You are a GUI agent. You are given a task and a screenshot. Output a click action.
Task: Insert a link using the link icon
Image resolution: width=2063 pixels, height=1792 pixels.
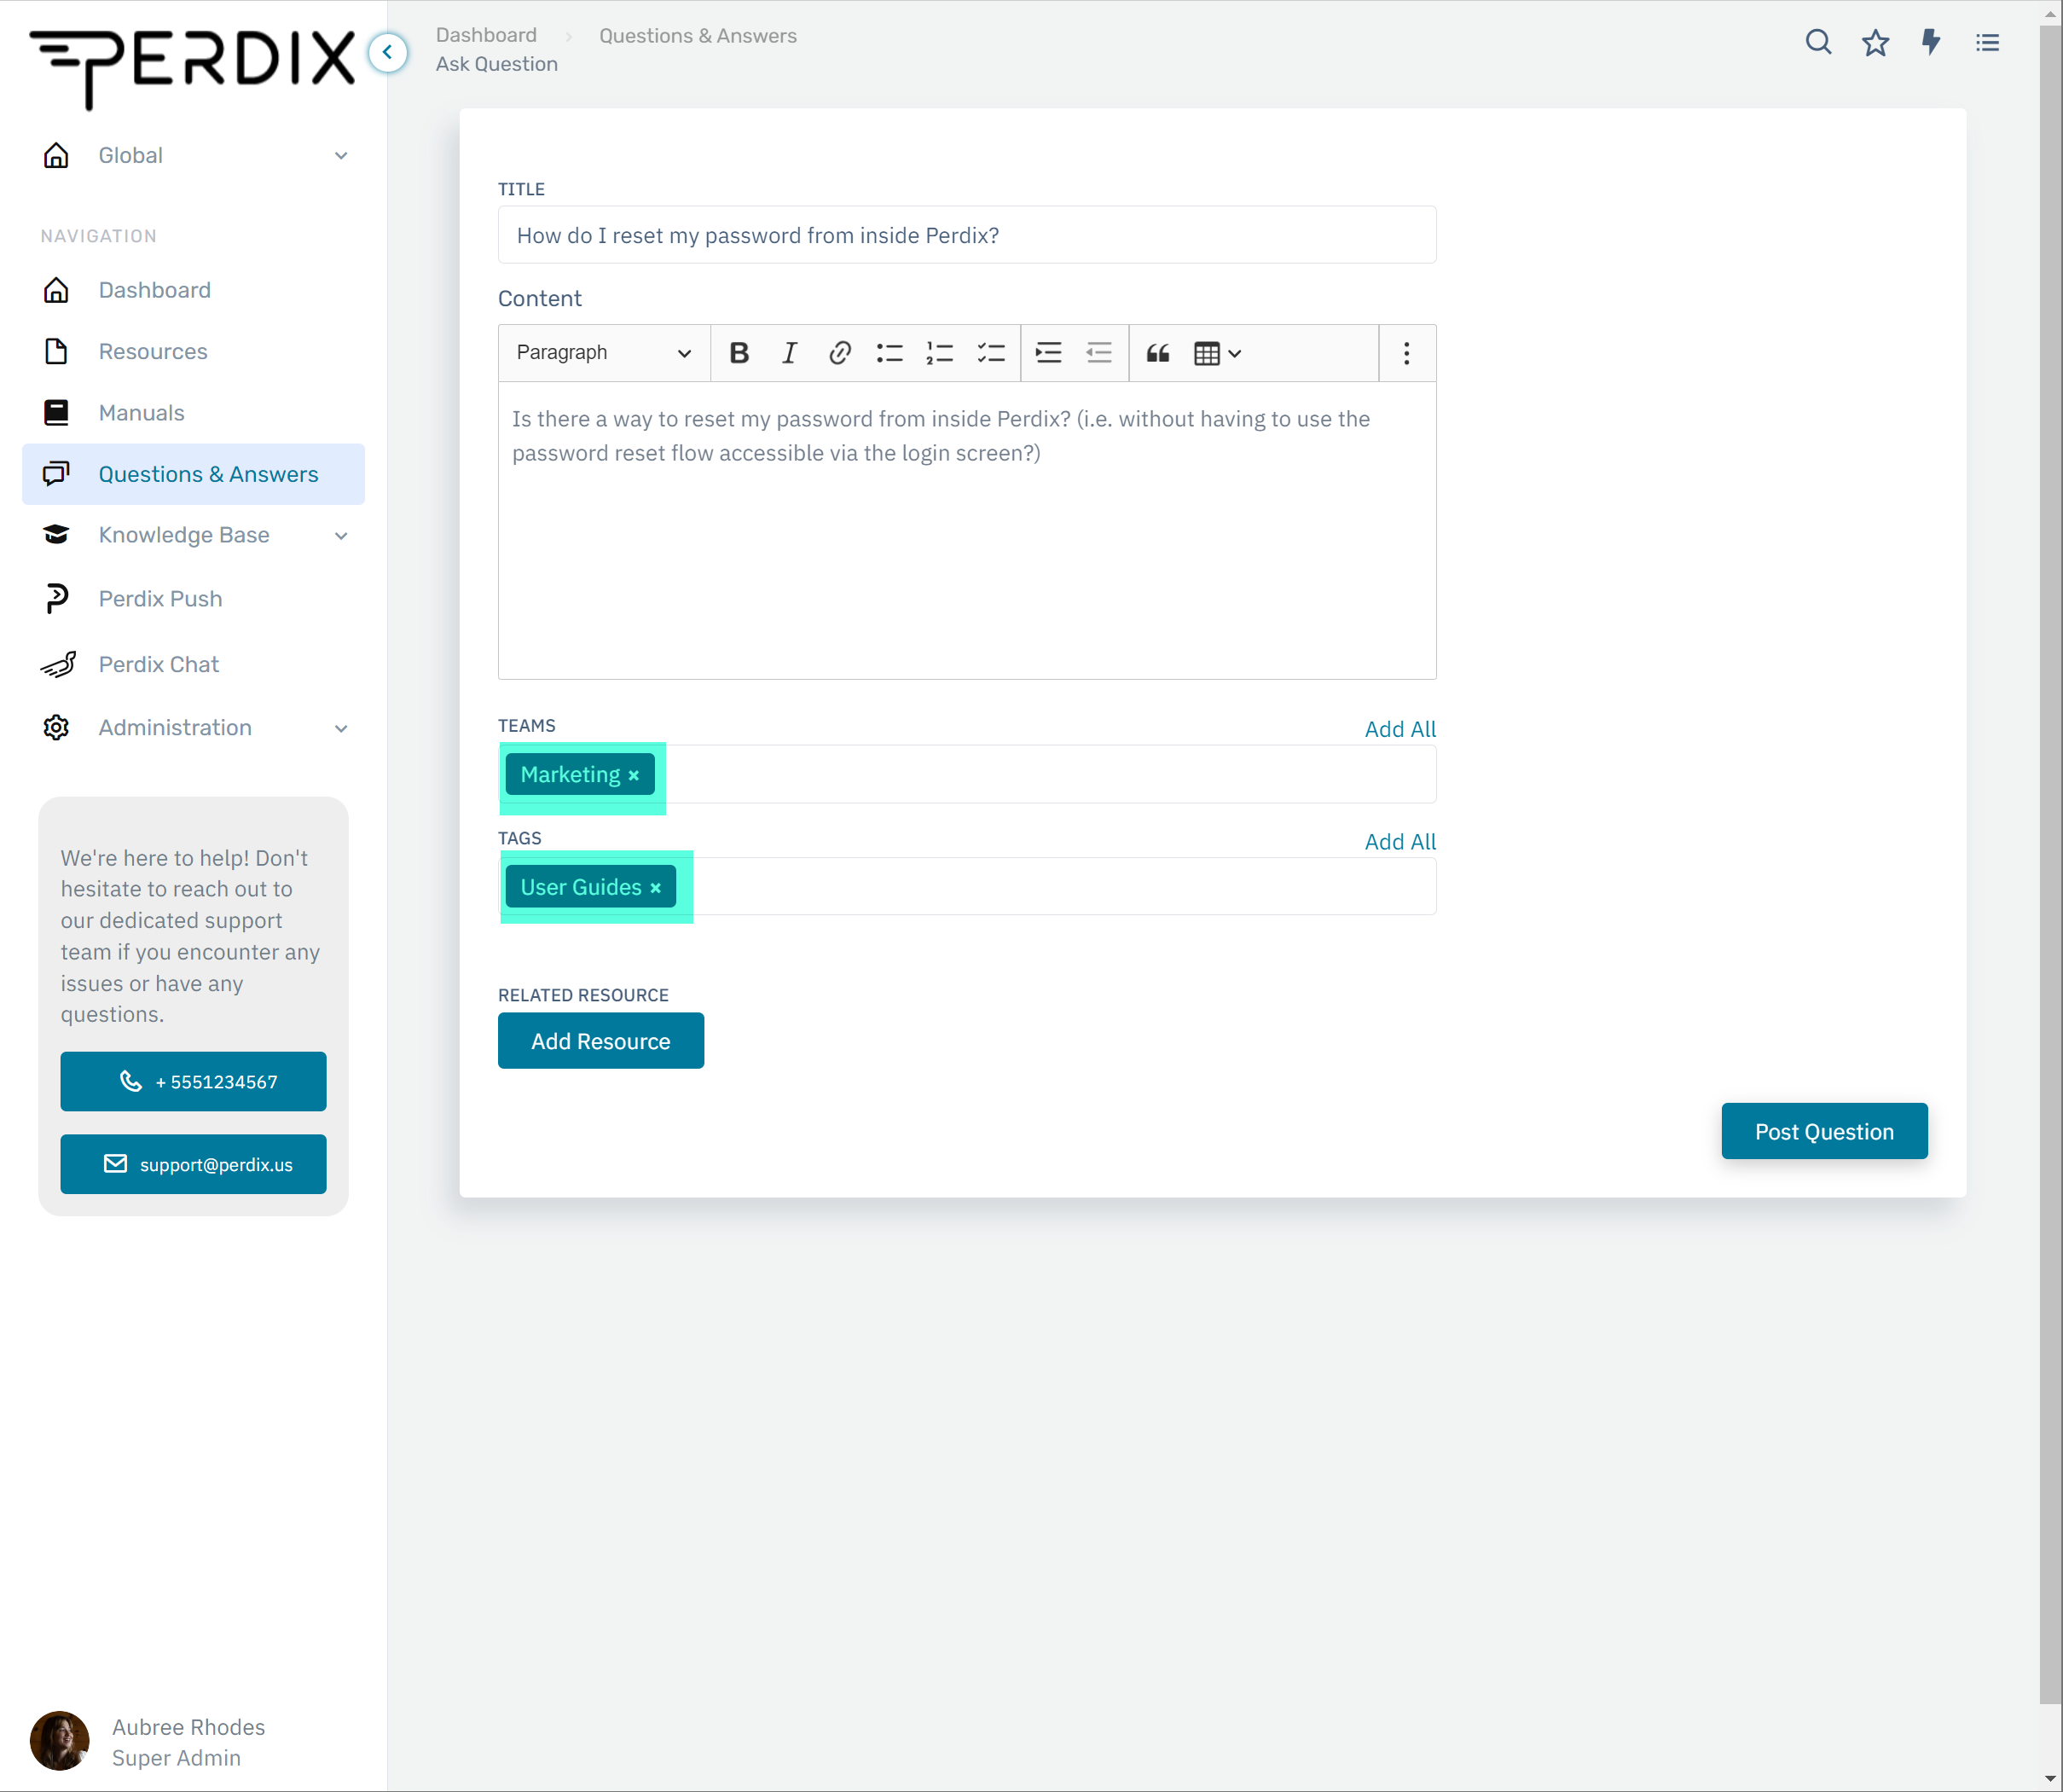840,353
